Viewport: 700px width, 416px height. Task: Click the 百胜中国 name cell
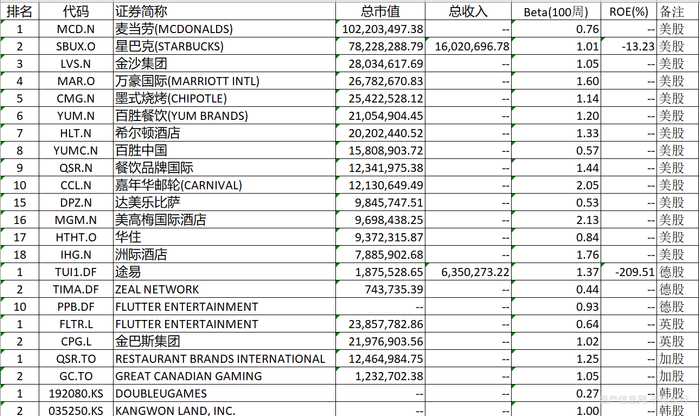[x=224, y=150]
